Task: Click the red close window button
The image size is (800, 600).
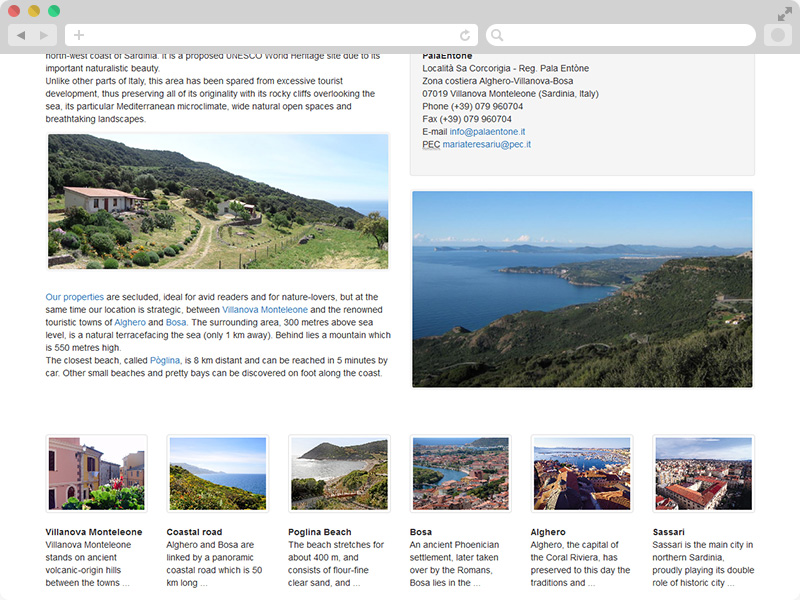Action: 14,11
